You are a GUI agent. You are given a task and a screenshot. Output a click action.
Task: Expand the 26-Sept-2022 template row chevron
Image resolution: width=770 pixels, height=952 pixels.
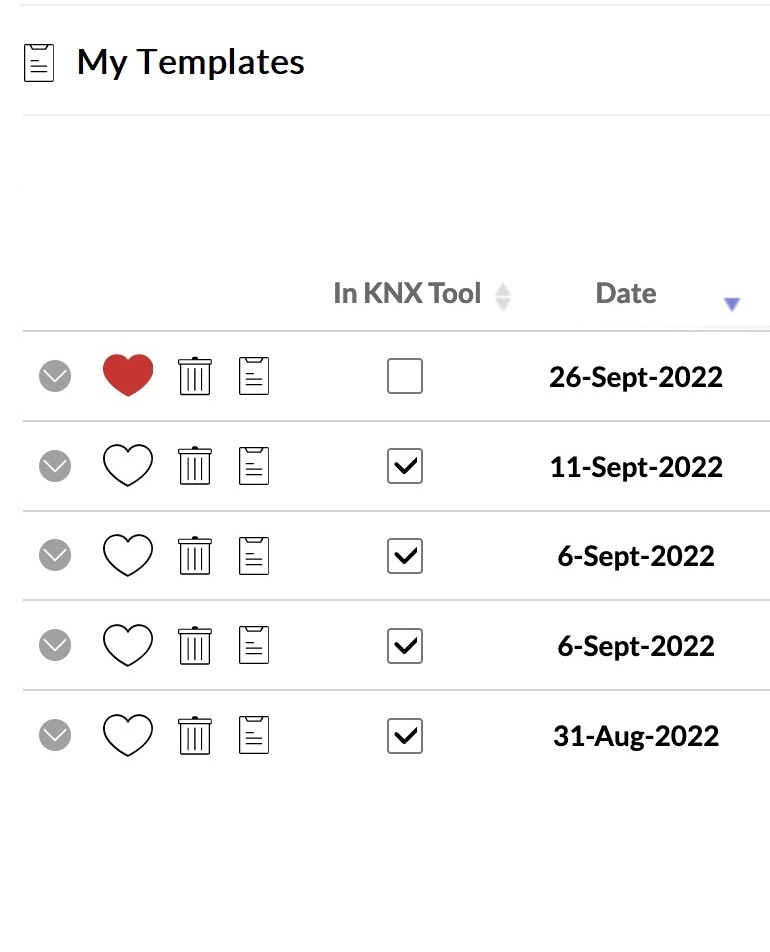tap(55, 376)
